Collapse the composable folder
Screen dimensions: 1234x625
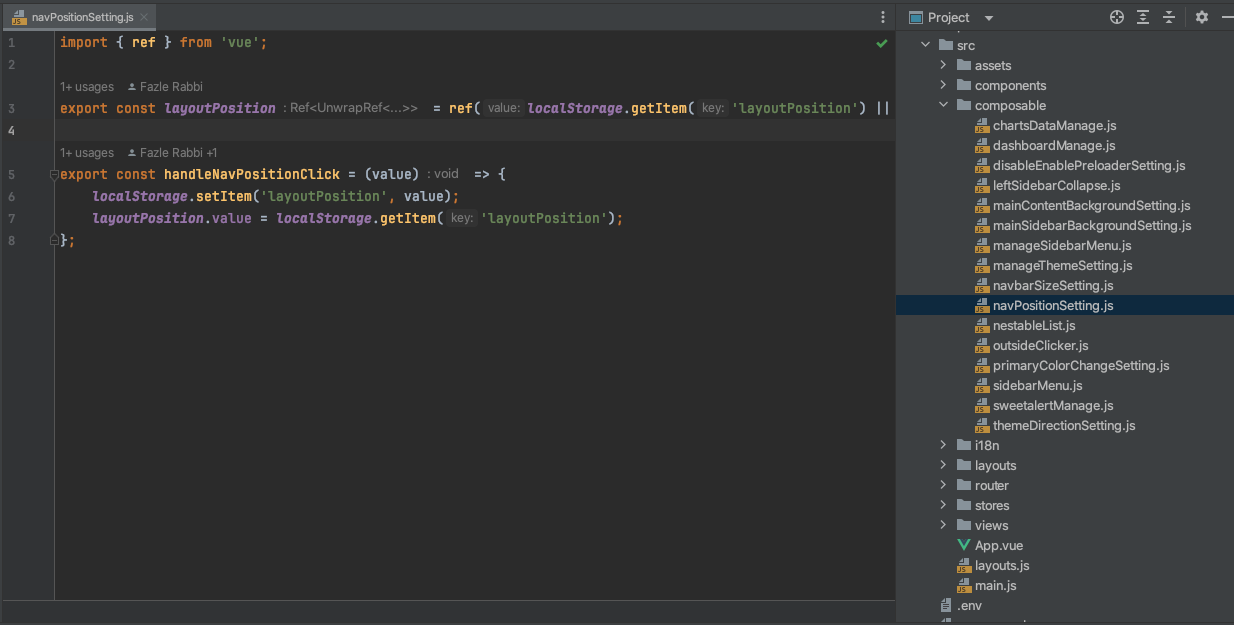[943, 105]
